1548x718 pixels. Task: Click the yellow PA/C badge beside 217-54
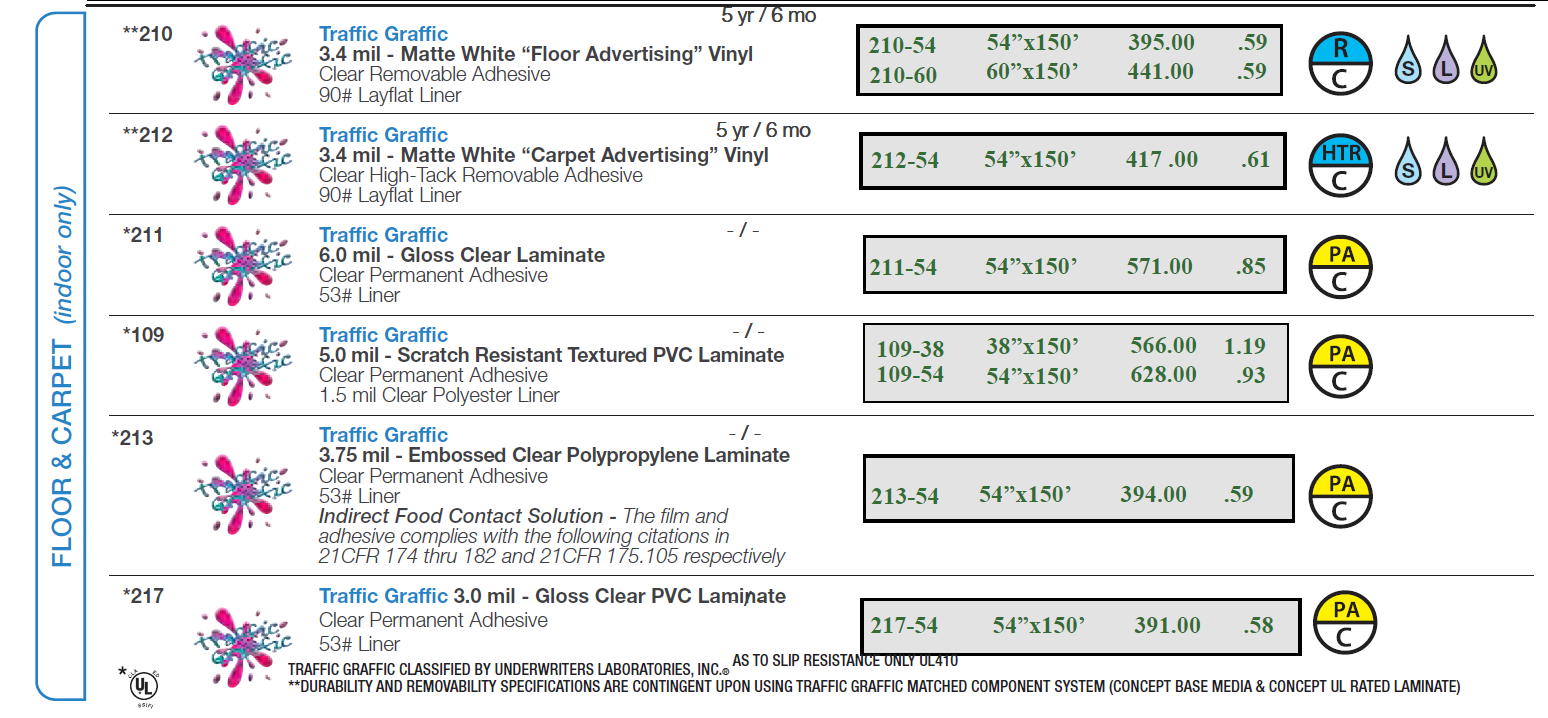coord(1345,623)
